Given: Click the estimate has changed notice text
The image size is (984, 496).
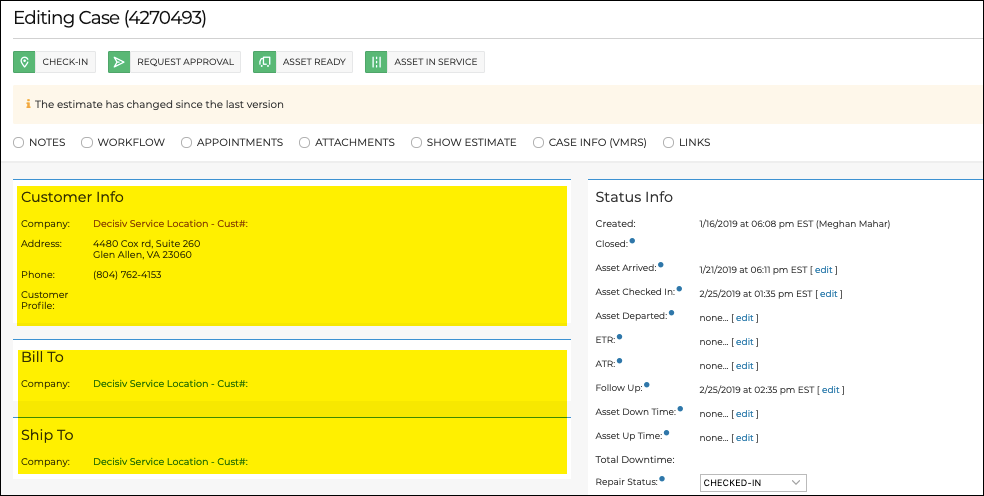Looking at the screenshot, I should tap(159, 104).
